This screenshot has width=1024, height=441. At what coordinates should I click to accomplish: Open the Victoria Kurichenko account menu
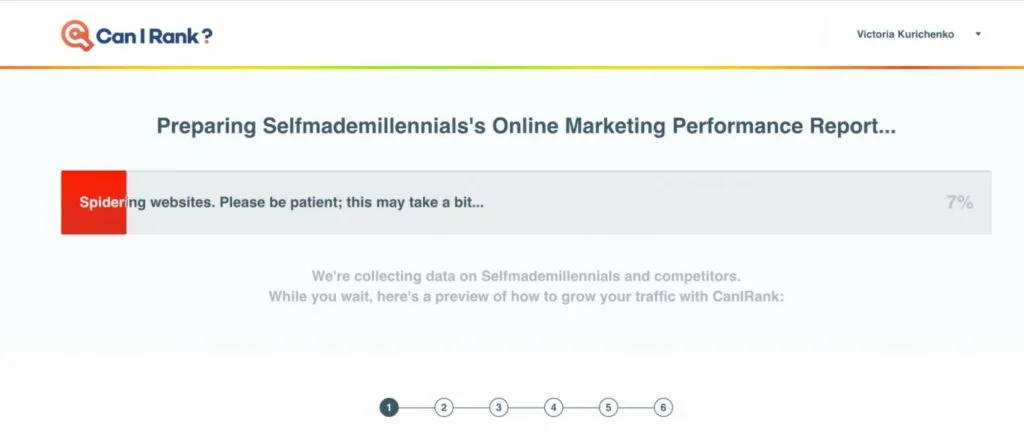[905, 34]
